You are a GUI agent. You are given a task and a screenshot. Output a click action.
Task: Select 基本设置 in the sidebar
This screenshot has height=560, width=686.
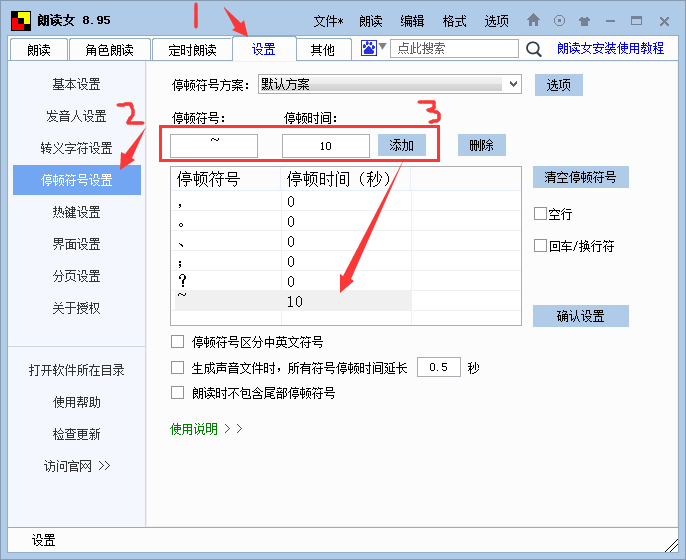[77, 84]
